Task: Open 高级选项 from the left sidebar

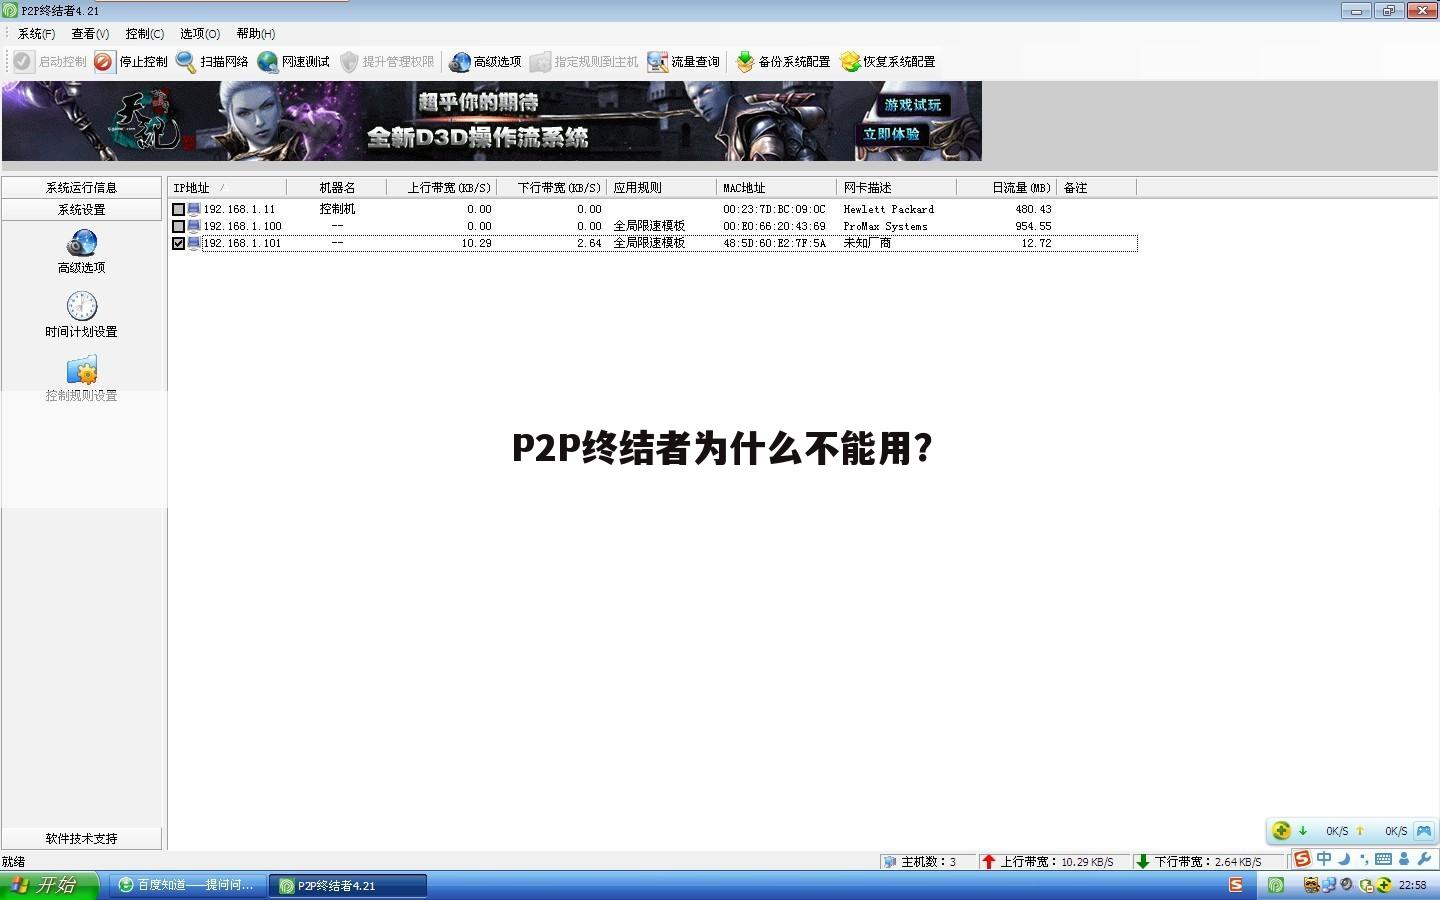Action: (x=82, y=250)
